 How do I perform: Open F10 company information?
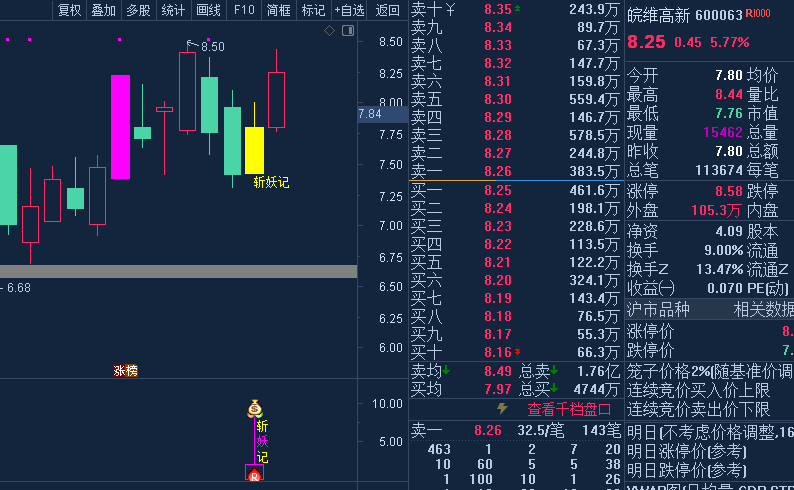[x=244, y=10]
